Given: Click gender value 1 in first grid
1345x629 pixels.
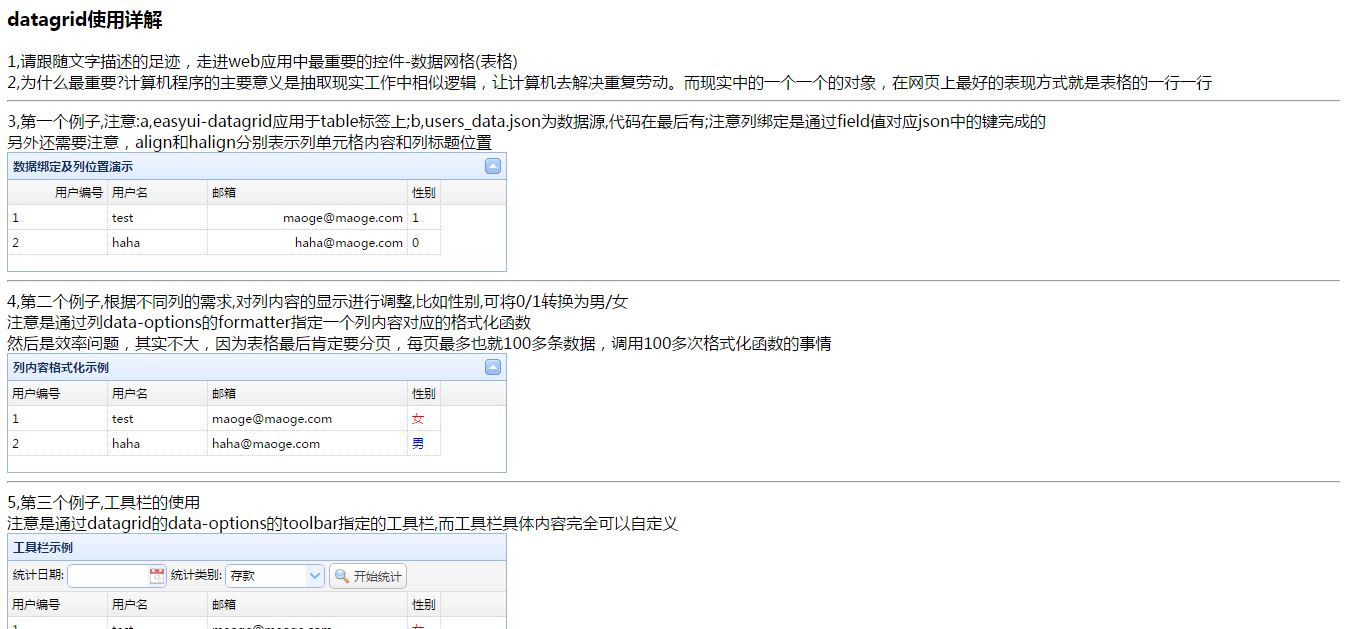Looking at the screenshot, I should click(x=424, y=217).
